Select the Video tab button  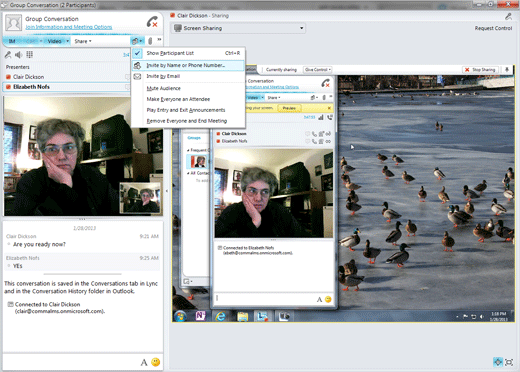pos(54,41)
